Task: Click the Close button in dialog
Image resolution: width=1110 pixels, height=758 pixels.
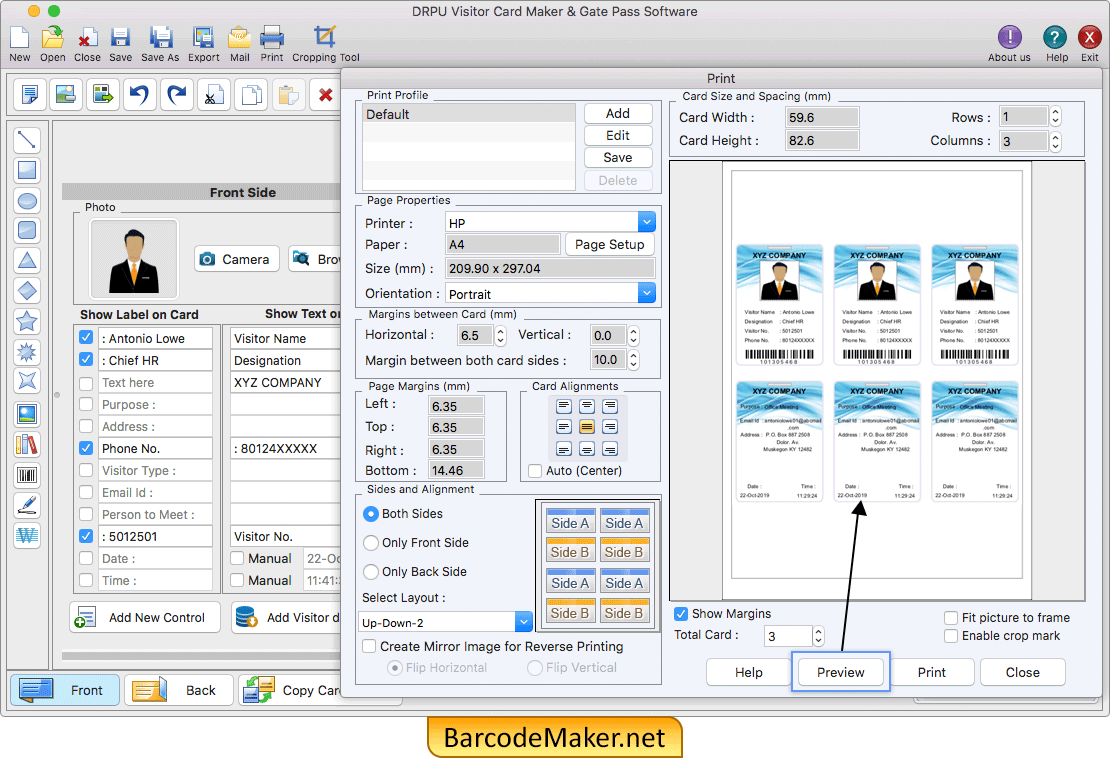Action: pyautogui.click(x=1023, y=672)
